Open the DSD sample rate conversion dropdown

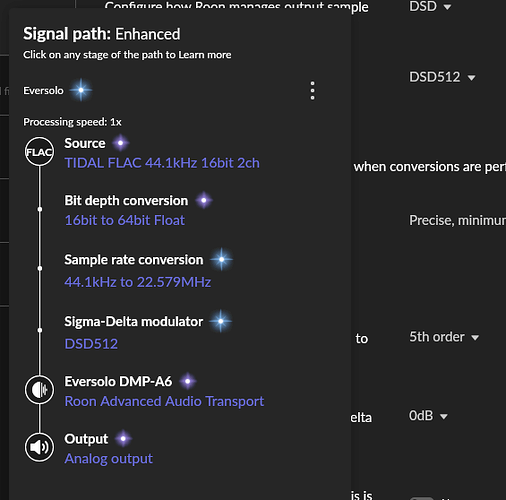[430, 6]
